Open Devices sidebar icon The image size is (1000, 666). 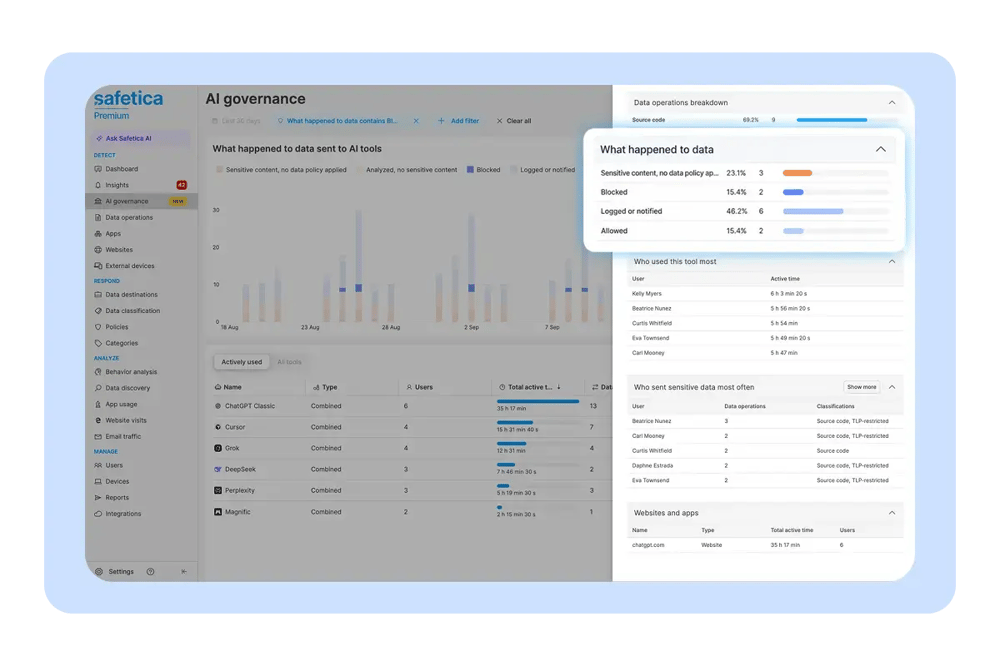pos(98,482)
